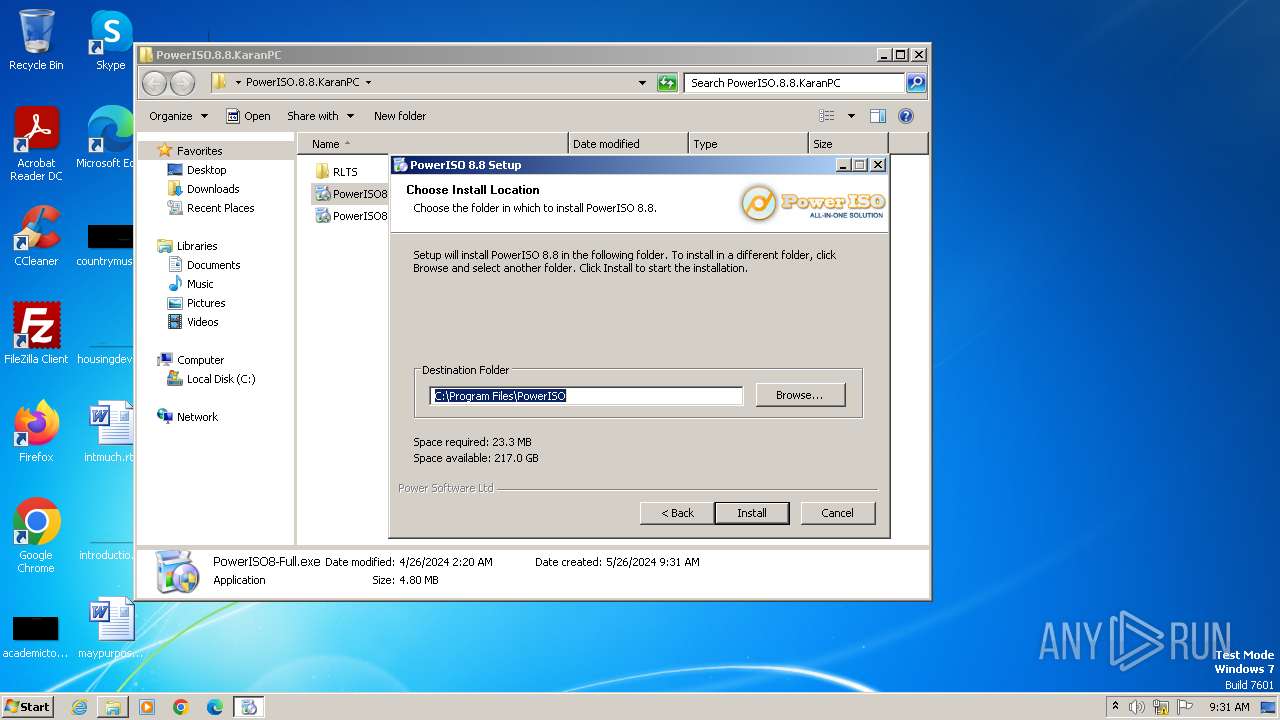Click the Open toolbar item

(248, 116)
